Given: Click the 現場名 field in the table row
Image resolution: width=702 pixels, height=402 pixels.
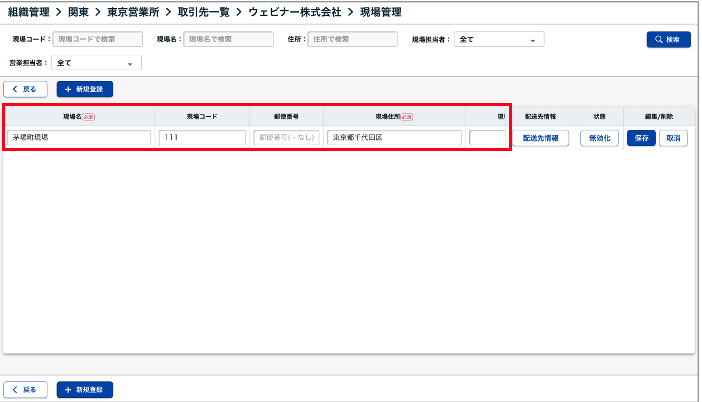Looking at the screenshot, I should coord(79,138).
